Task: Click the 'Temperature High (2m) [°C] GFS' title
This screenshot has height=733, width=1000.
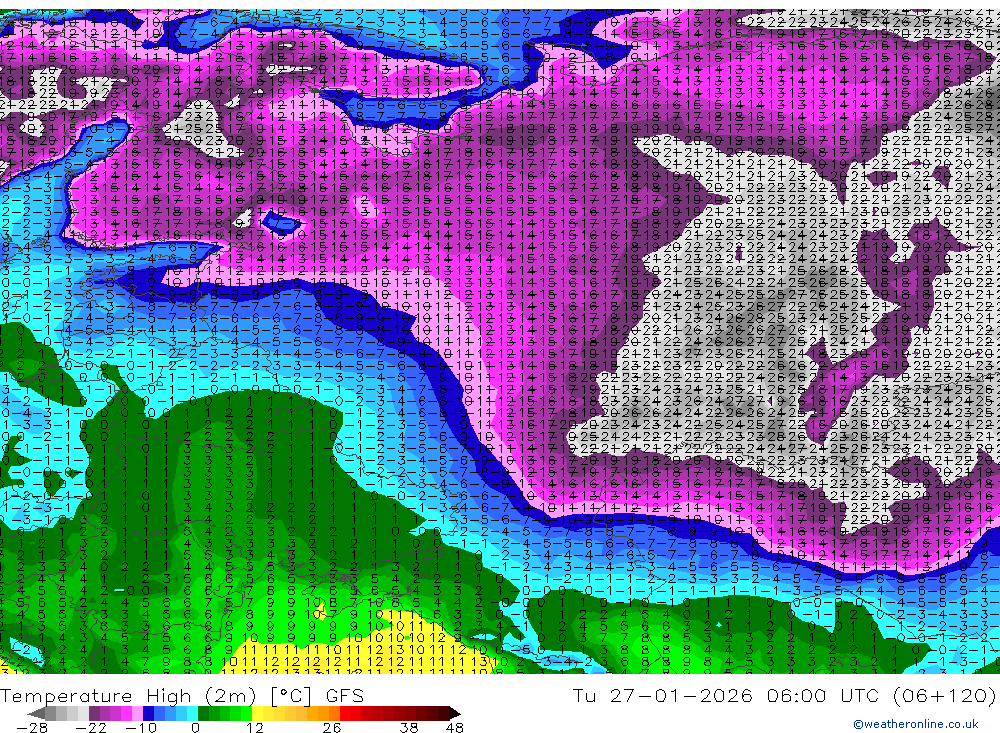Action: pyautogui.click(x=182, y=695)
